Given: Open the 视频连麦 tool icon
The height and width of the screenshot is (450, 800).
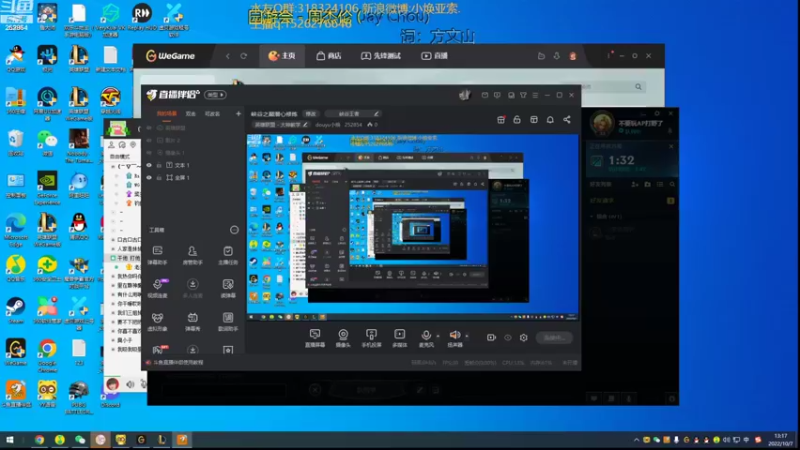Looking at the screenshot, I should (158, 288).
